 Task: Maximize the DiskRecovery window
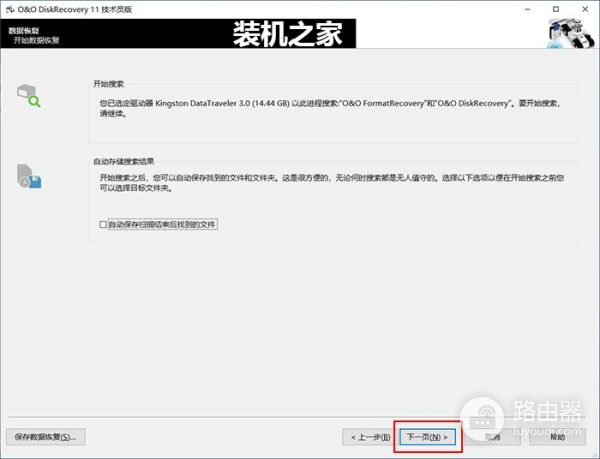click(556, 9)
